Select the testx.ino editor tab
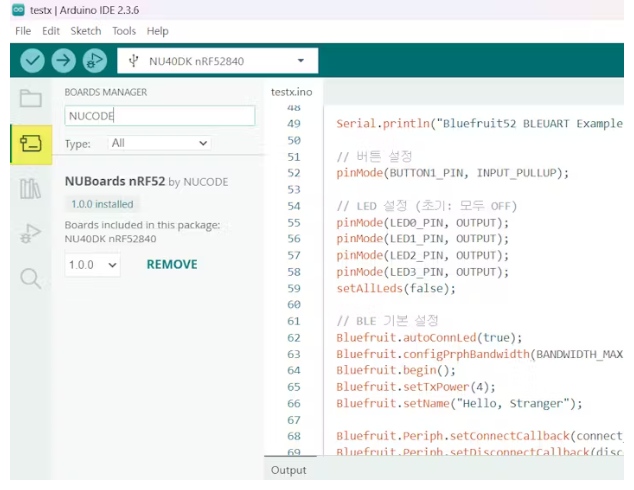This screenshot has width=634, height=490. [292, 92]
